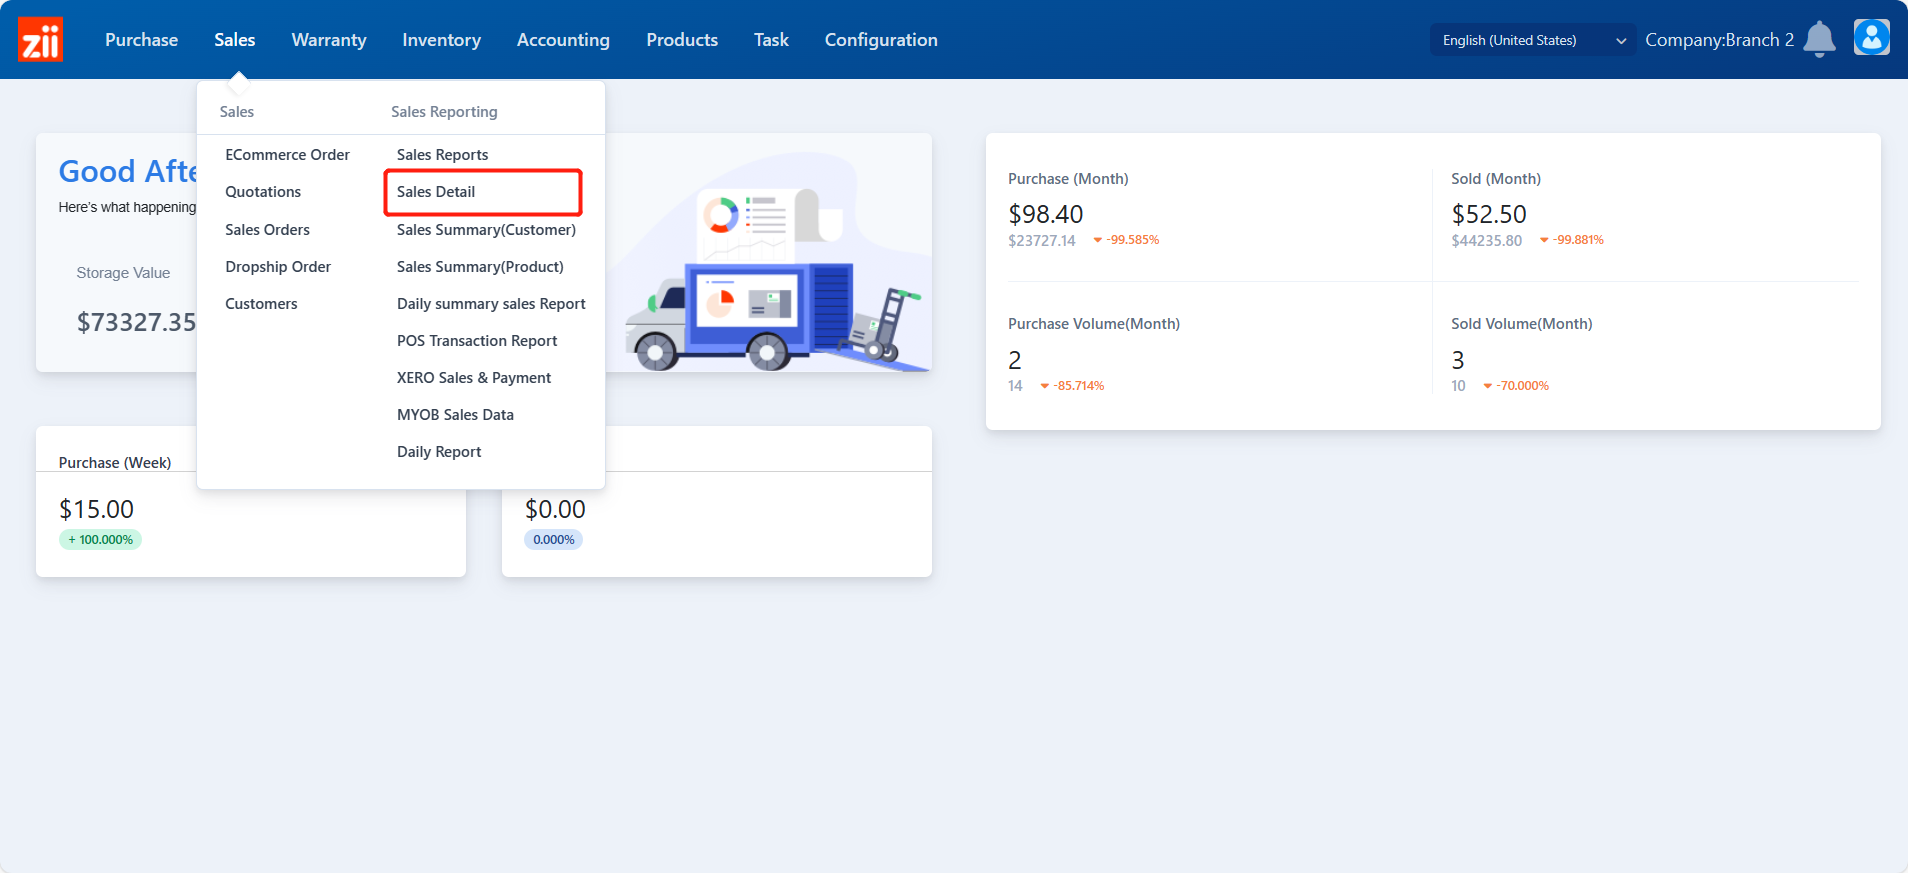Open the Inventory menu
Viewport: 1908px width, 873px height.
441,40
